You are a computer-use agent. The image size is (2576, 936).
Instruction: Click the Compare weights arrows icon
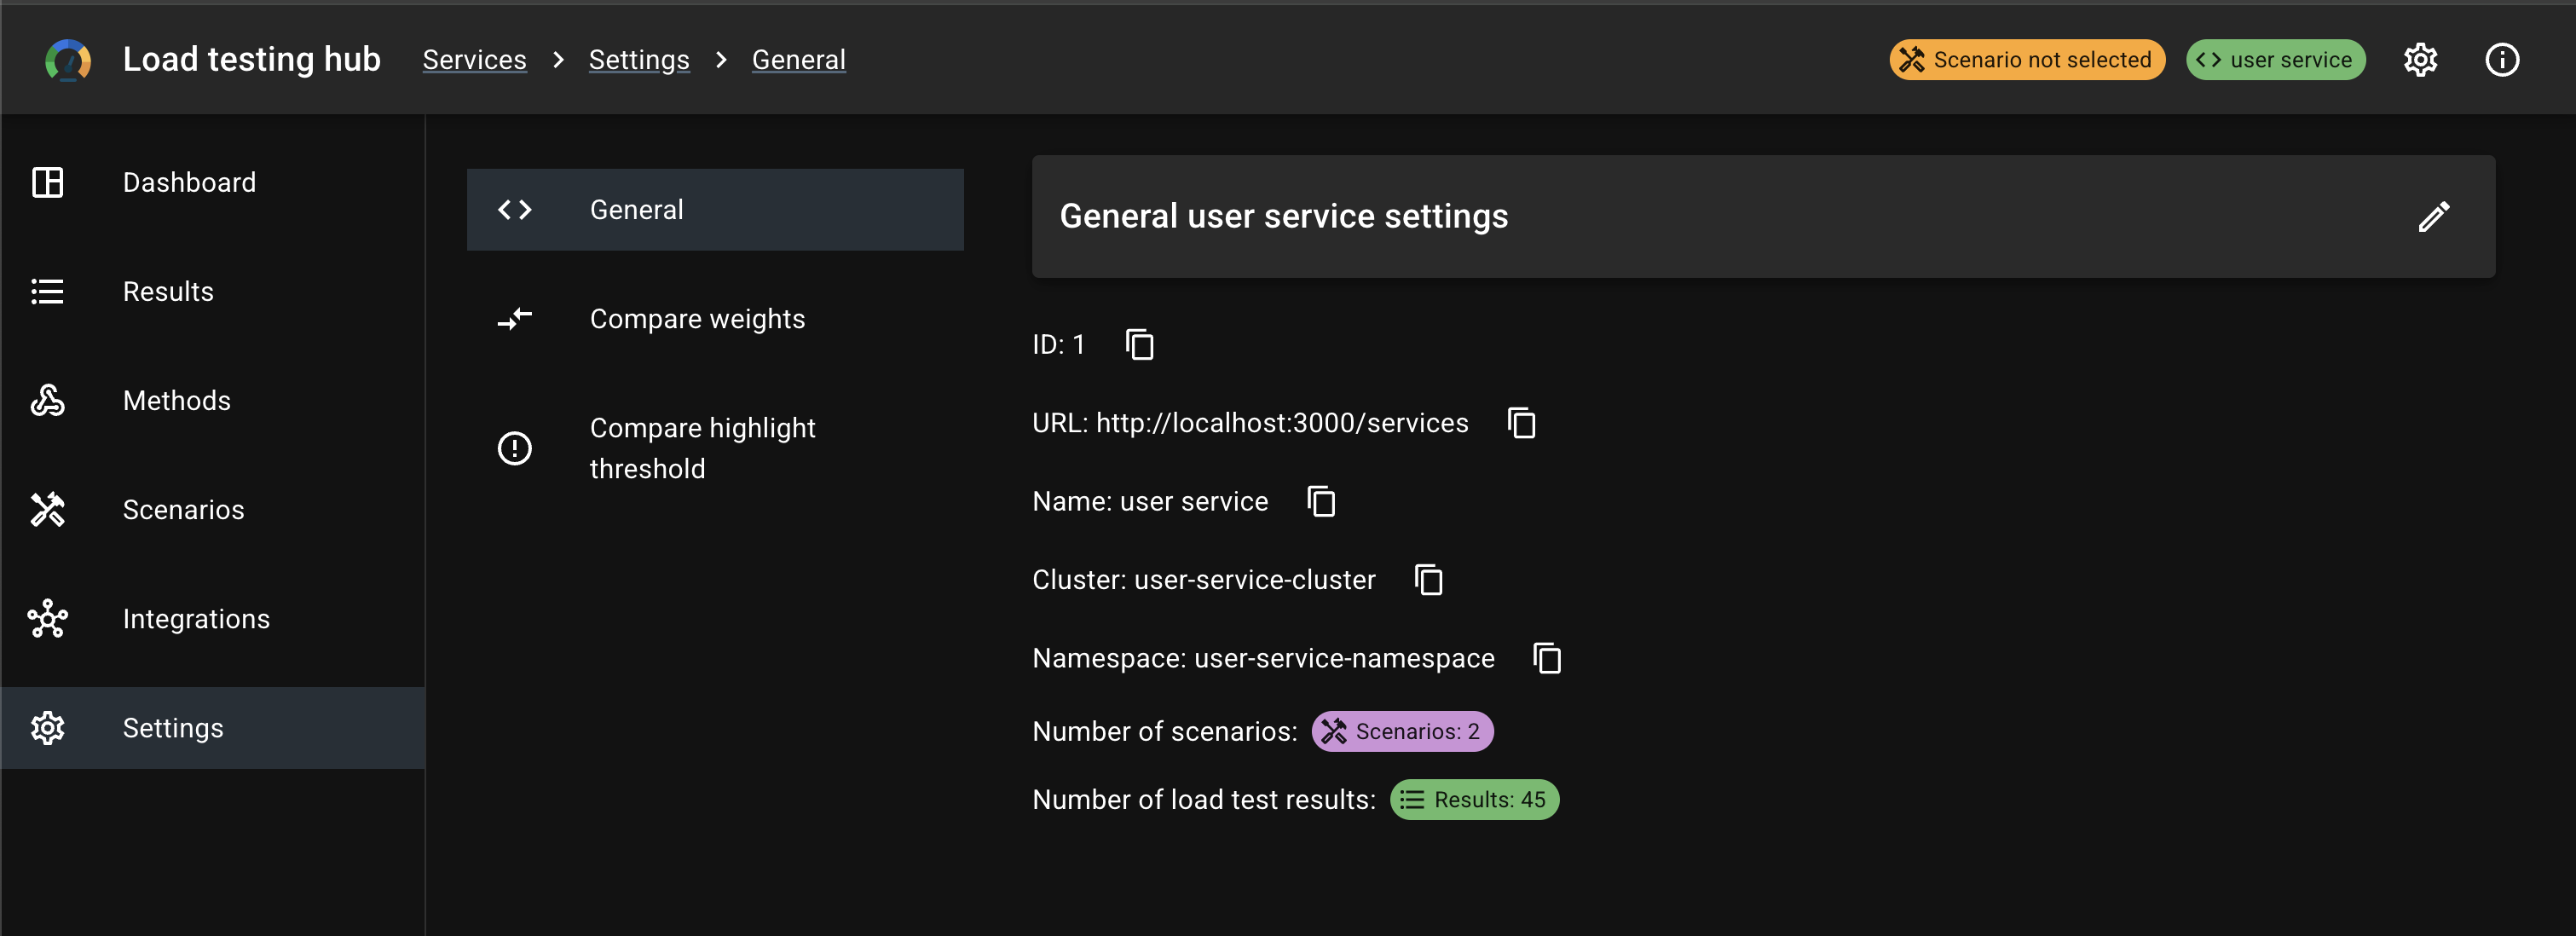(x=514, y=318)
